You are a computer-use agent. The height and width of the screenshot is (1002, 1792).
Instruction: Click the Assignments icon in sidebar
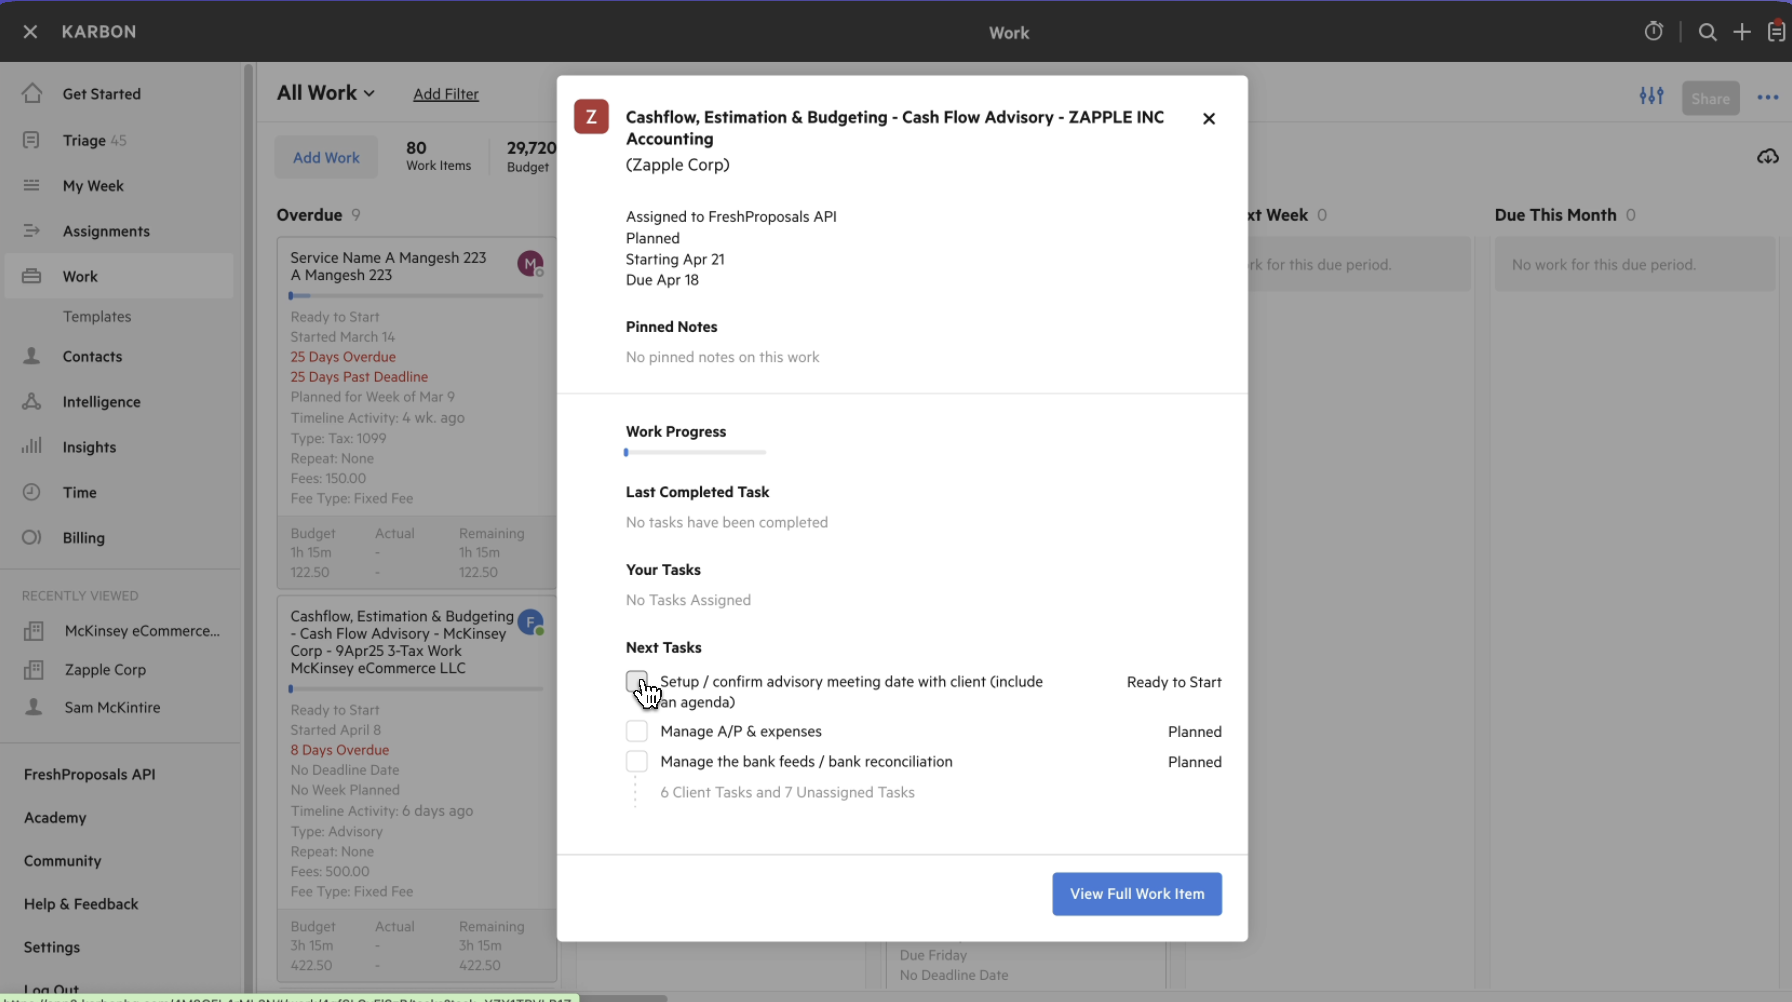point(32,230)
